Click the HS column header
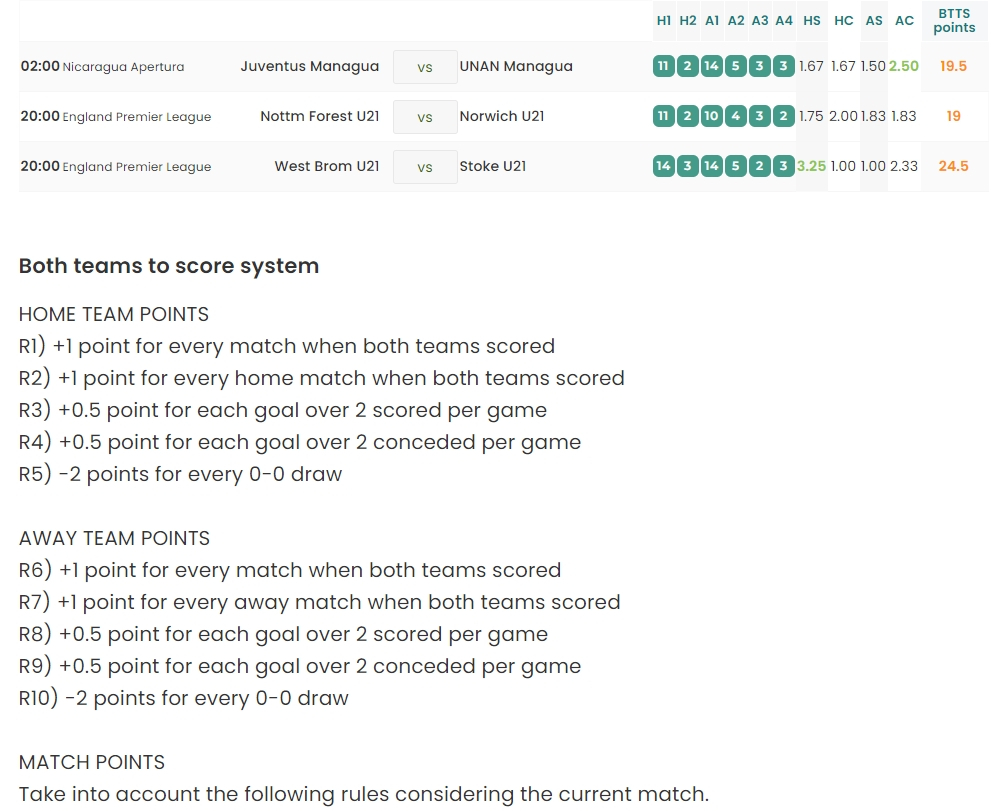991x811 pixels. point(812,21)
